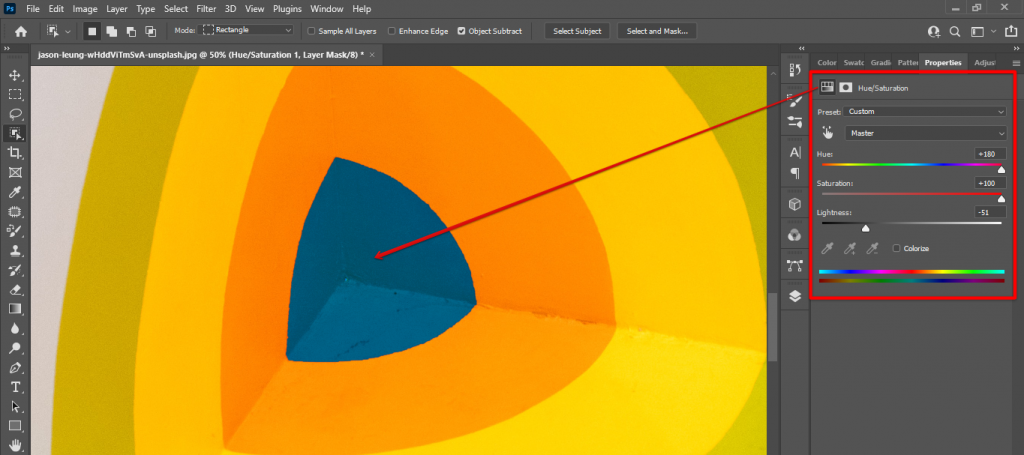Expand the Preset Custom dropdown

(x=925, y=111)
